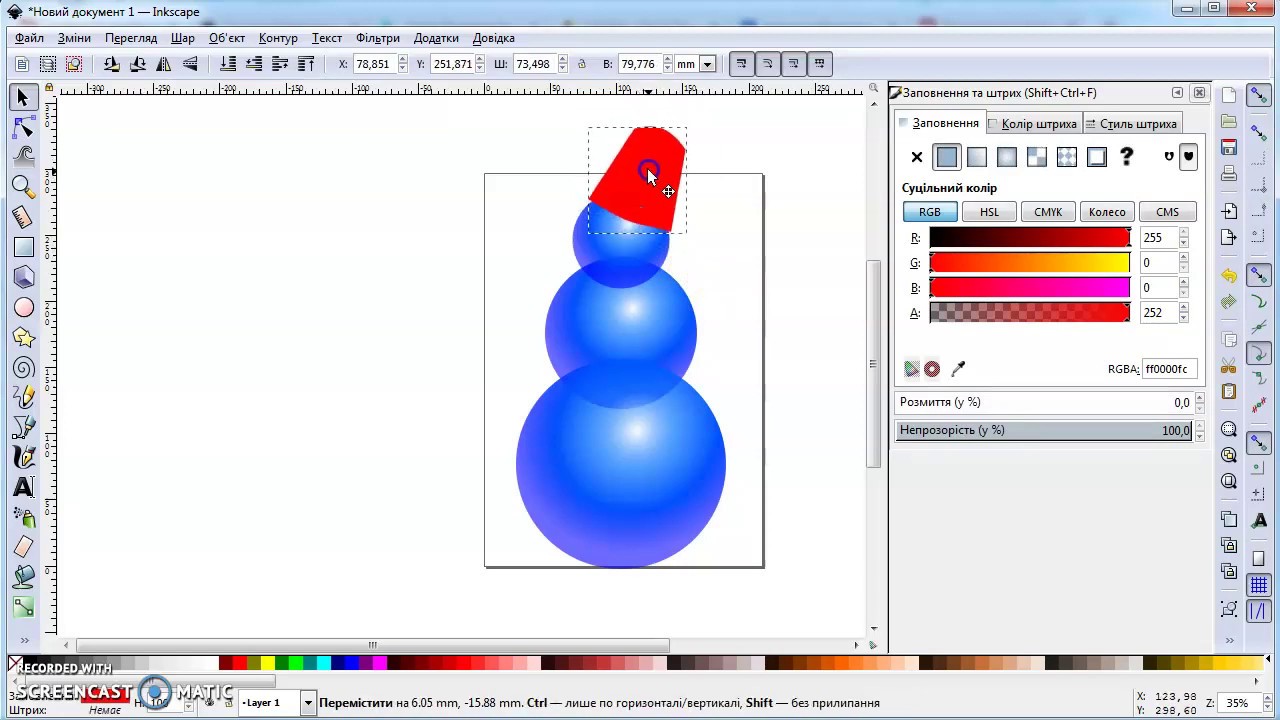
Task: Pick the Bezier pen tool
Action: pos(23,428)
